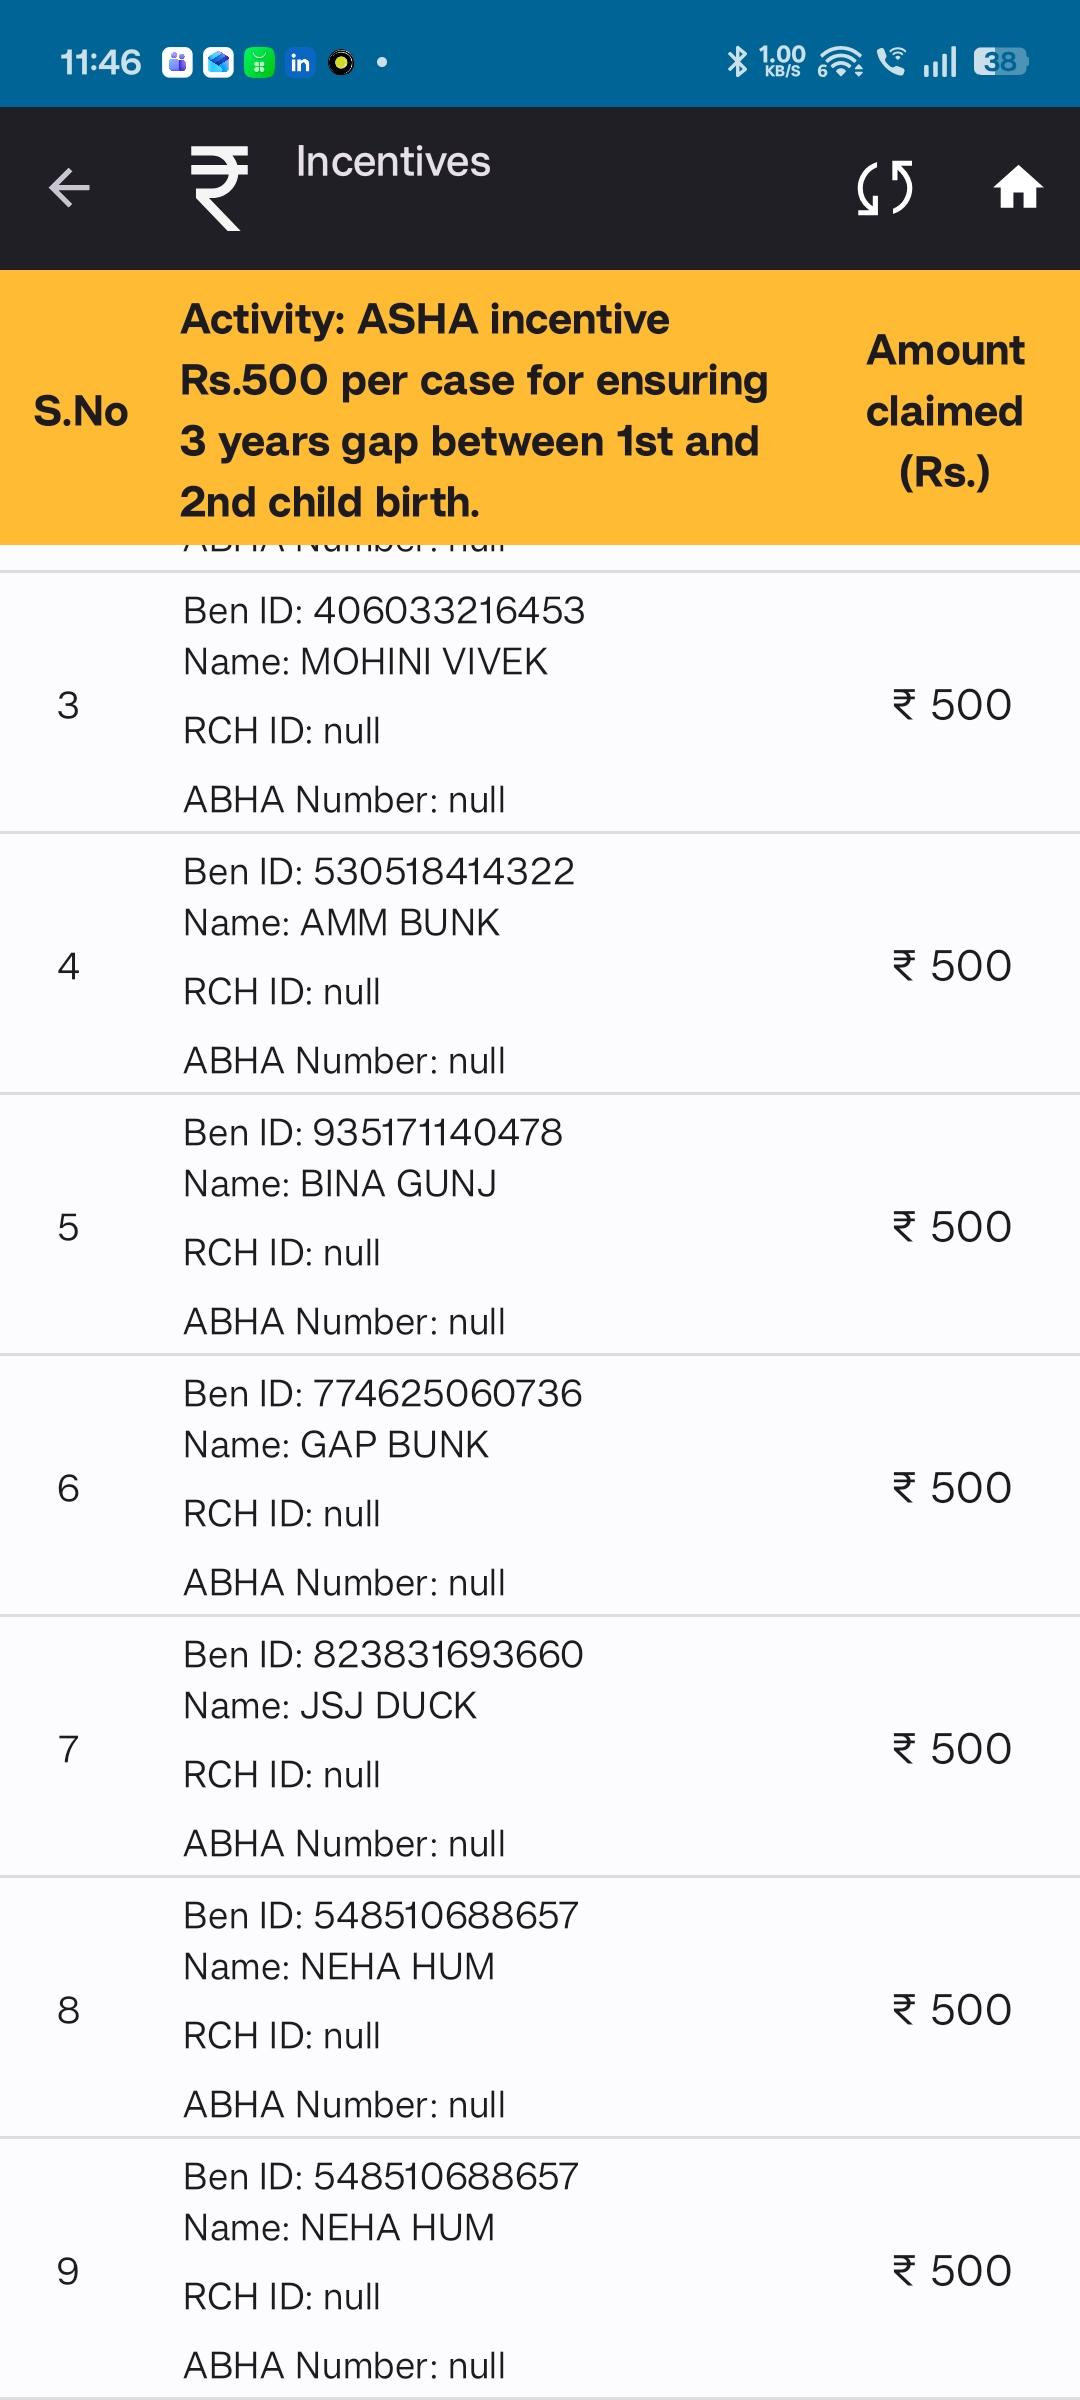Screen dimensions: 1080x2400
Task: Tap the back arrow icon
Action: pyautogui.click(x=69, y=188)
